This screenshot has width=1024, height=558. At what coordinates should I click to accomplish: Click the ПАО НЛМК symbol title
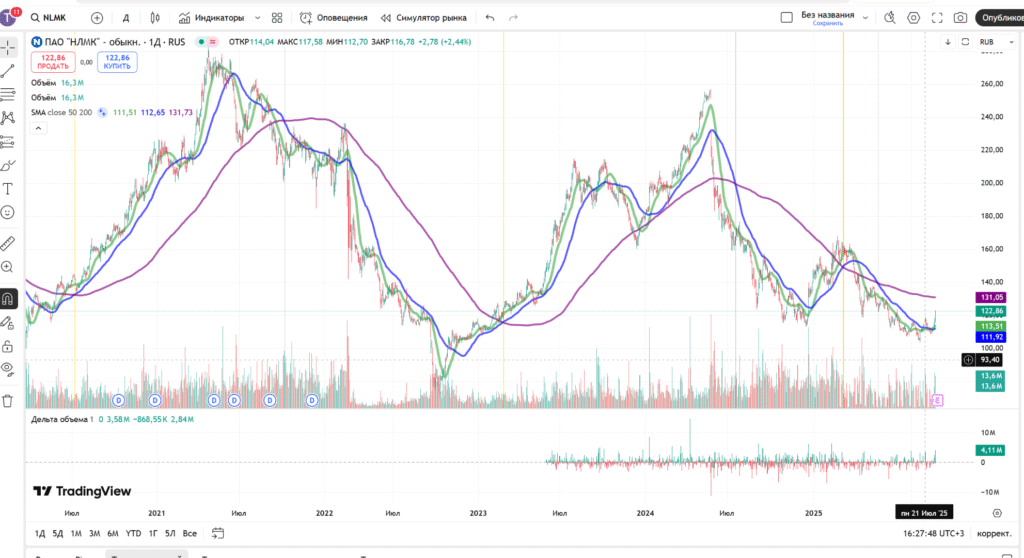click(108, 42)
